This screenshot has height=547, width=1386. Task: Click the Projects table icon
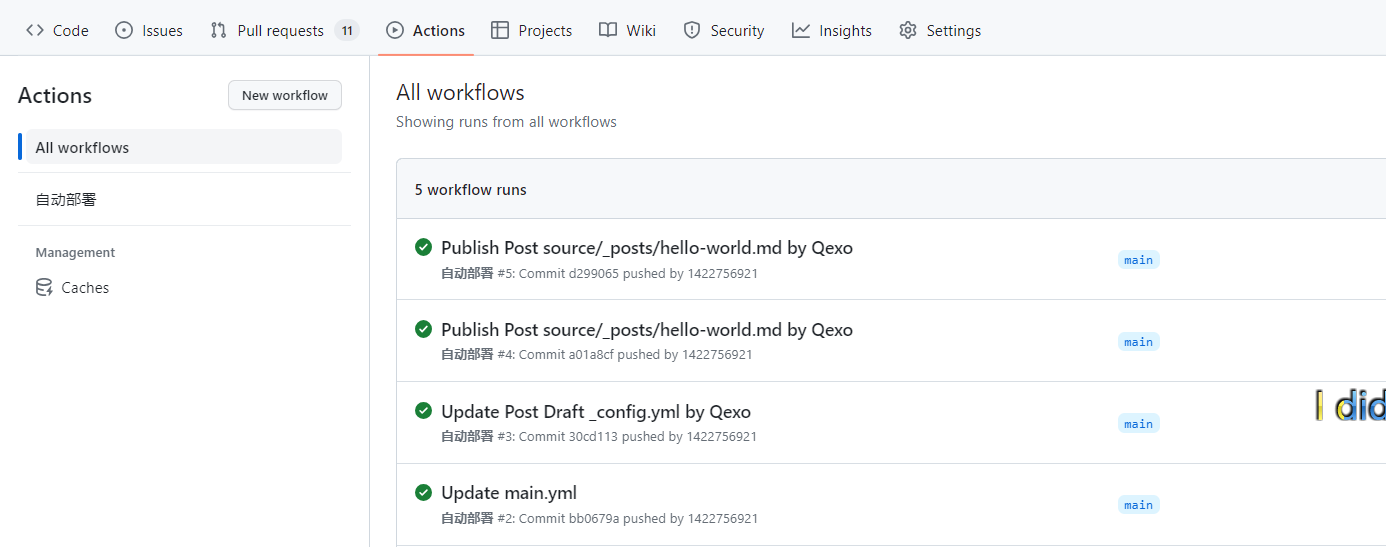coord(500,30)
